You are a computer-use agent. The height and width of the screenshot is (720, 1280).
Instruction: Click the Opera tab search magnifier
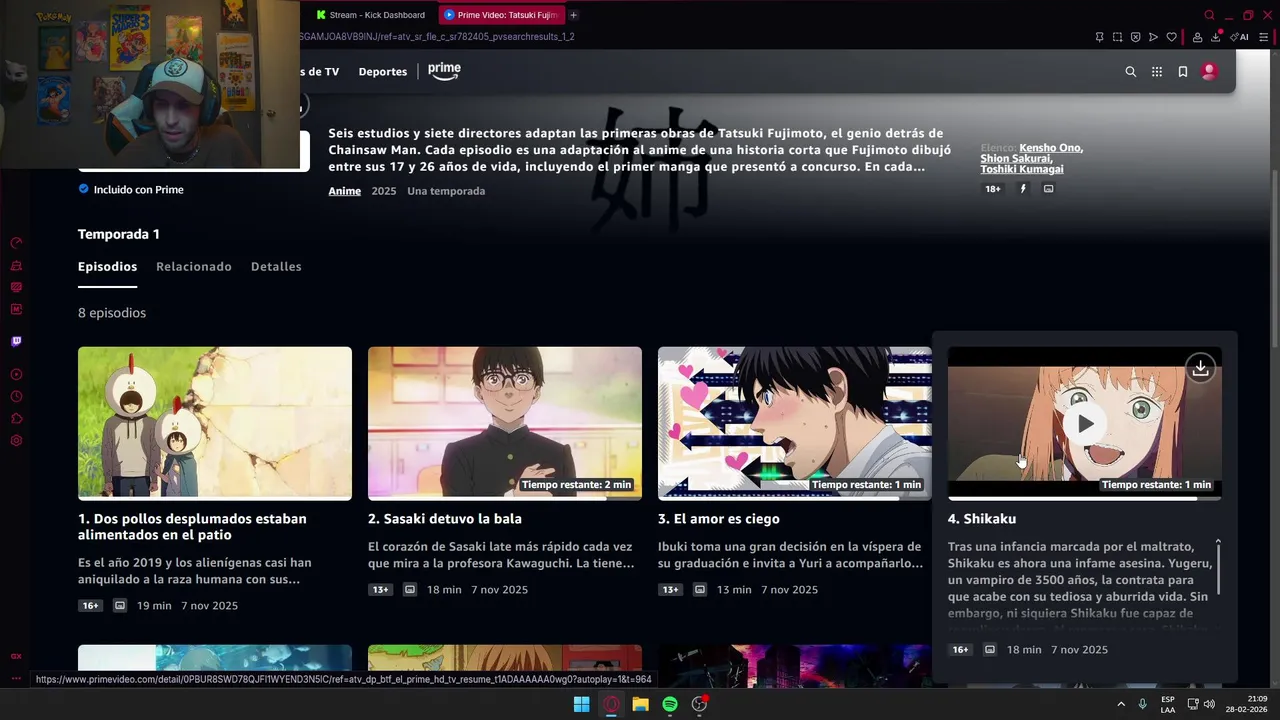click(x=1209, y=15)
